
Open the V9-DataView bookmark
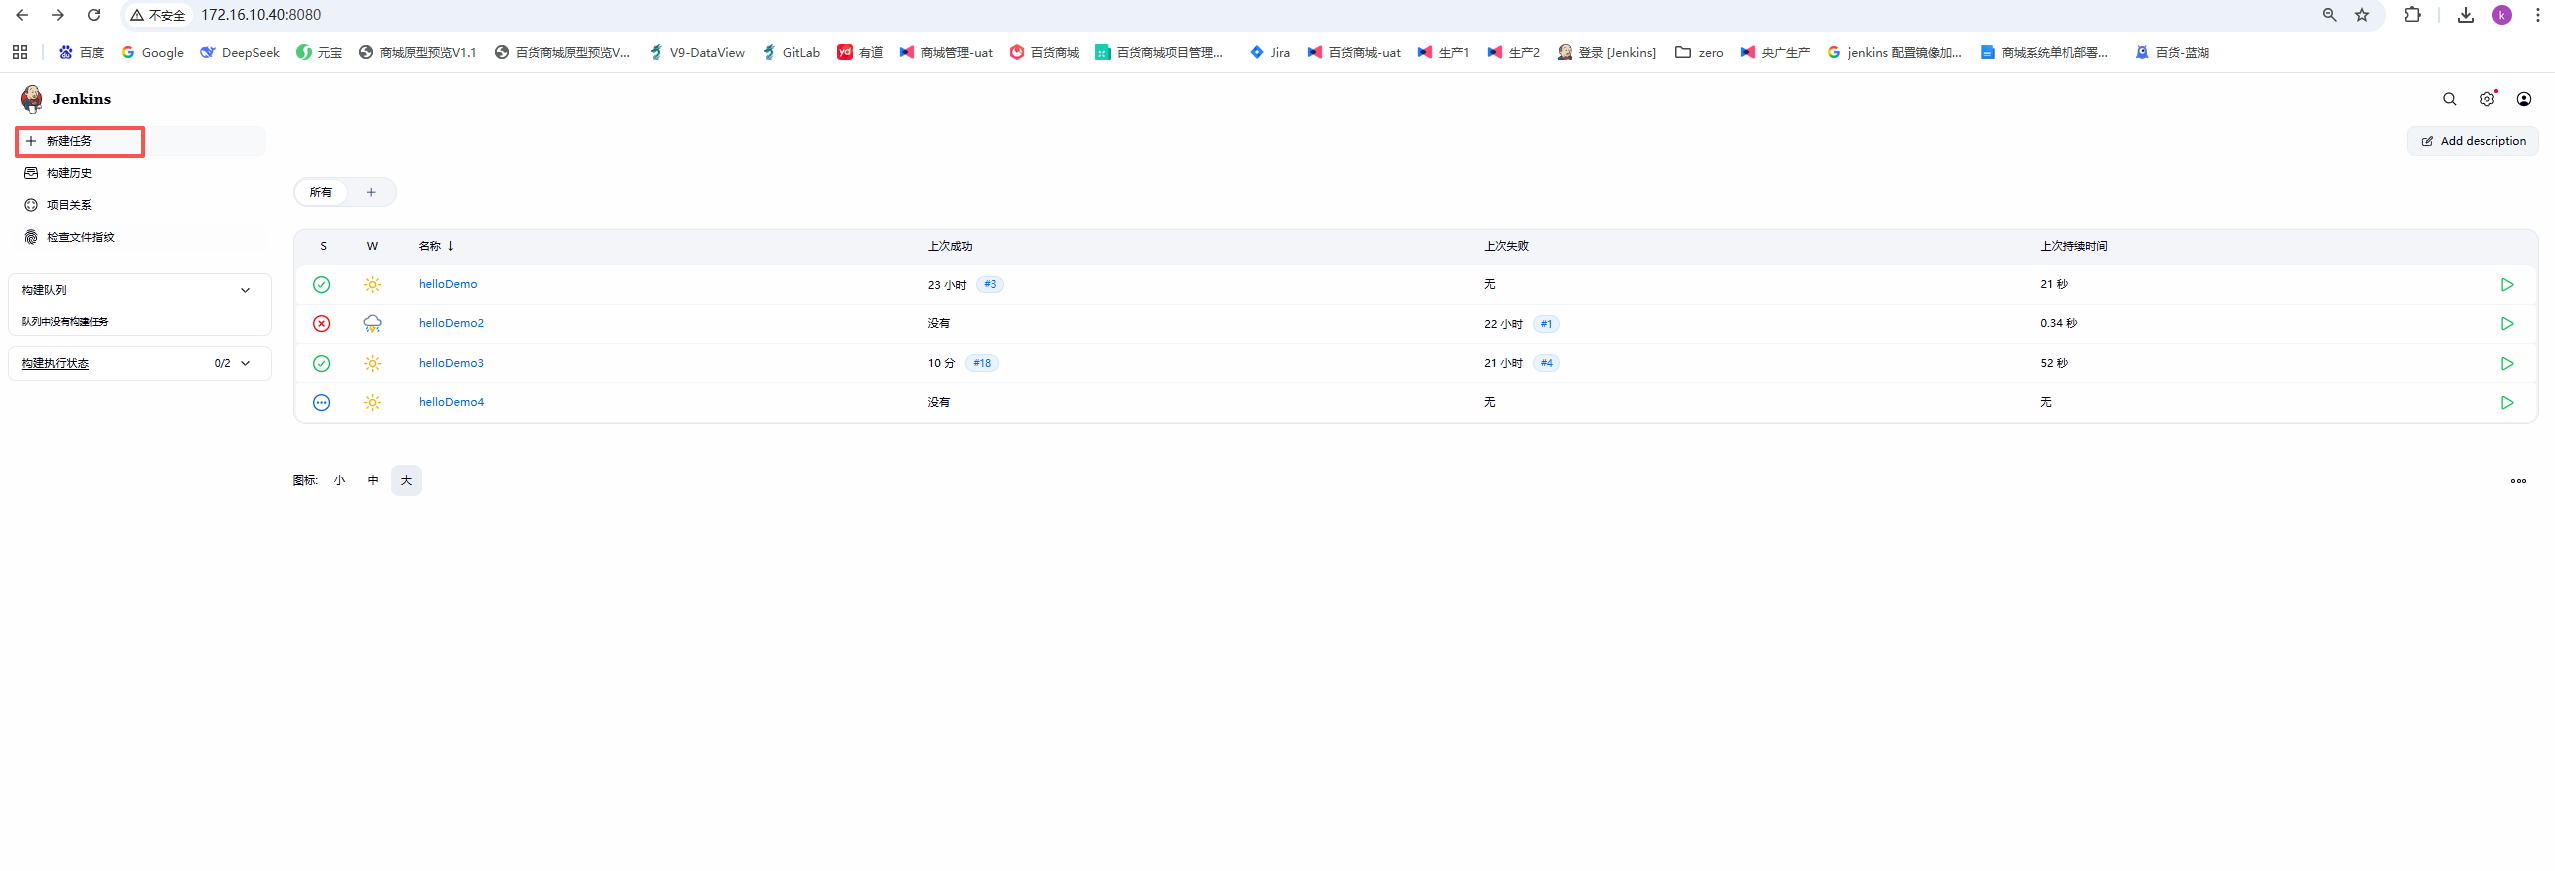point(696,52)
